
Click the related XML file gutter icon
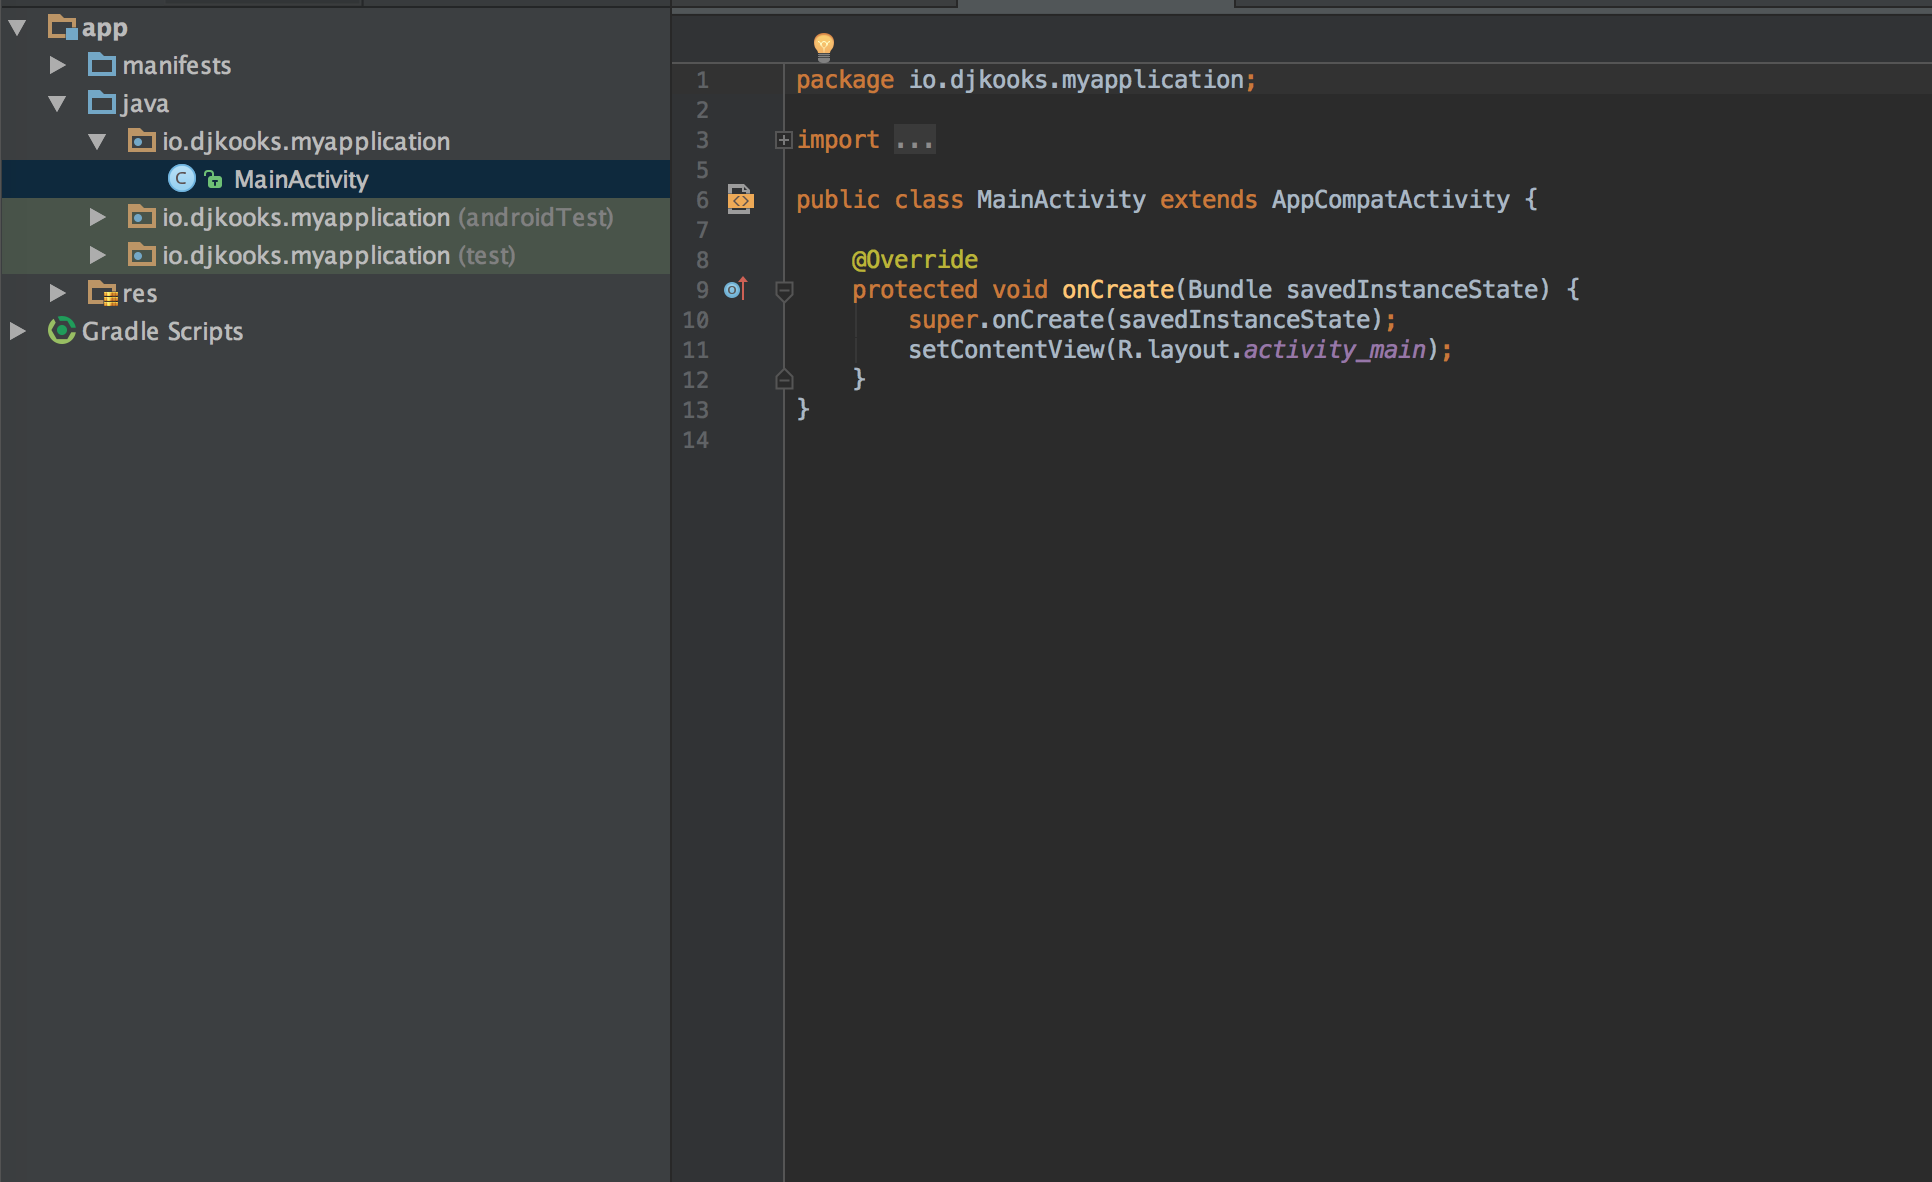(740, 199)
